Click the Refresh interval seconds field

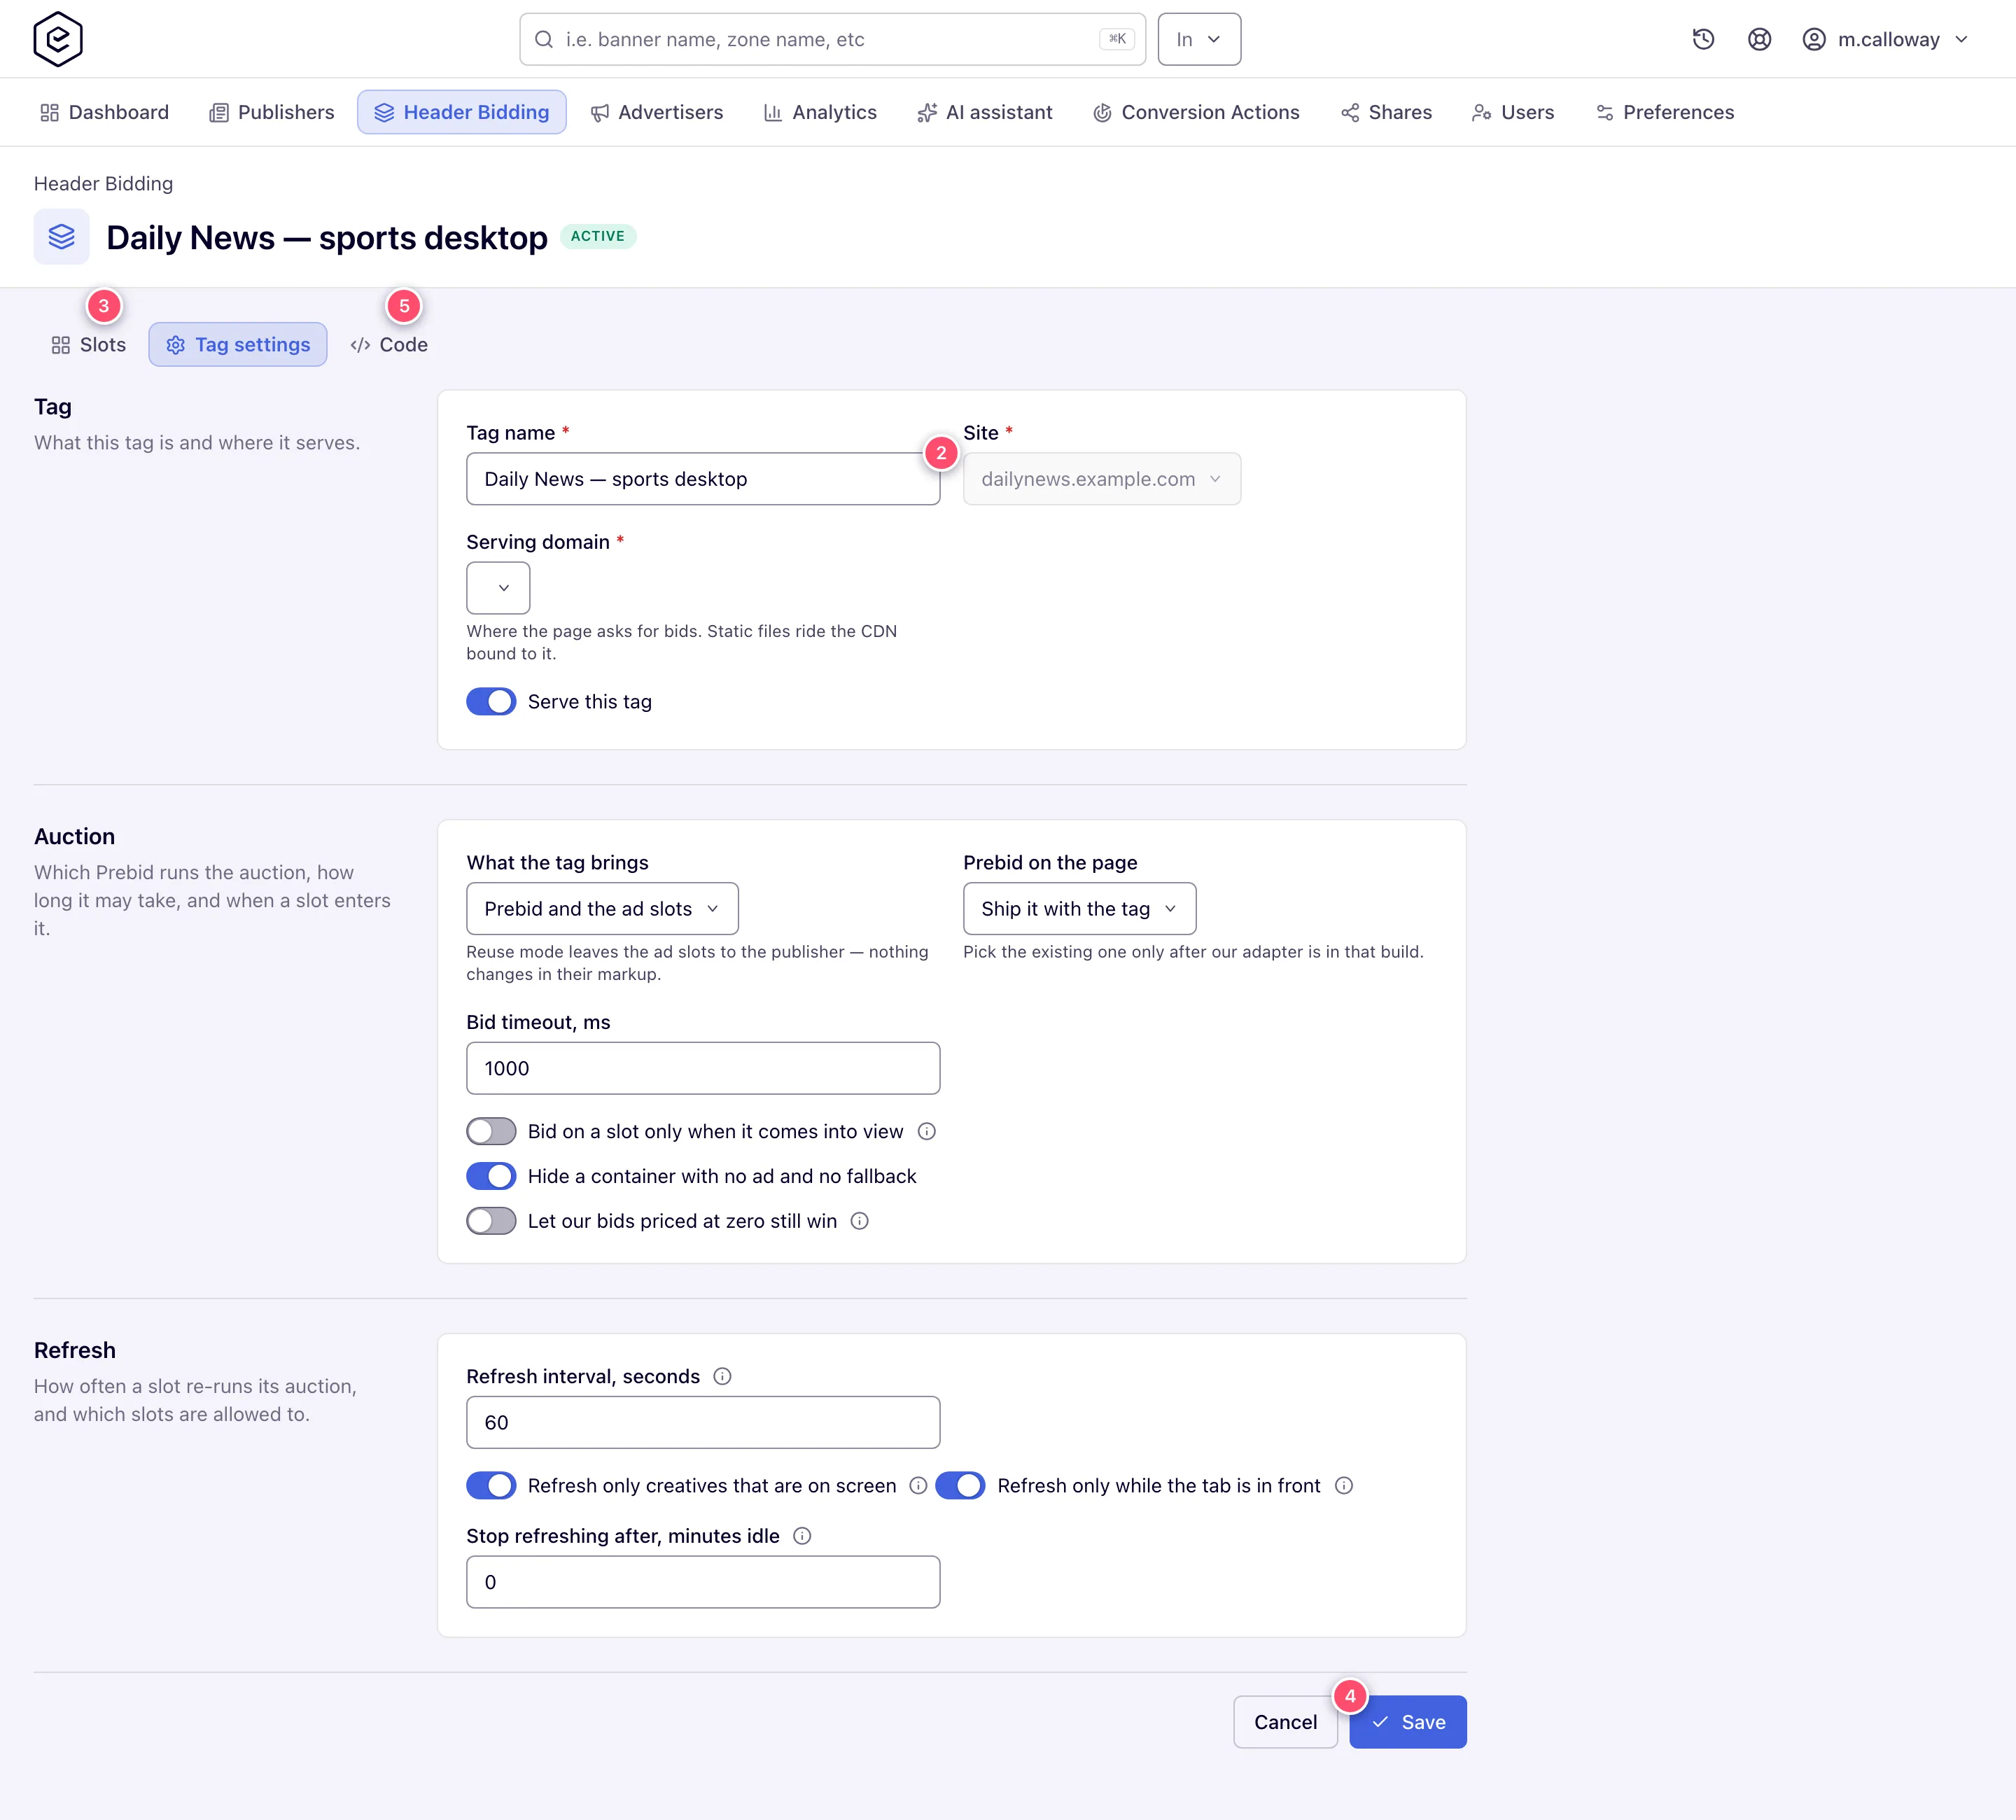(x=703, y=1422)
